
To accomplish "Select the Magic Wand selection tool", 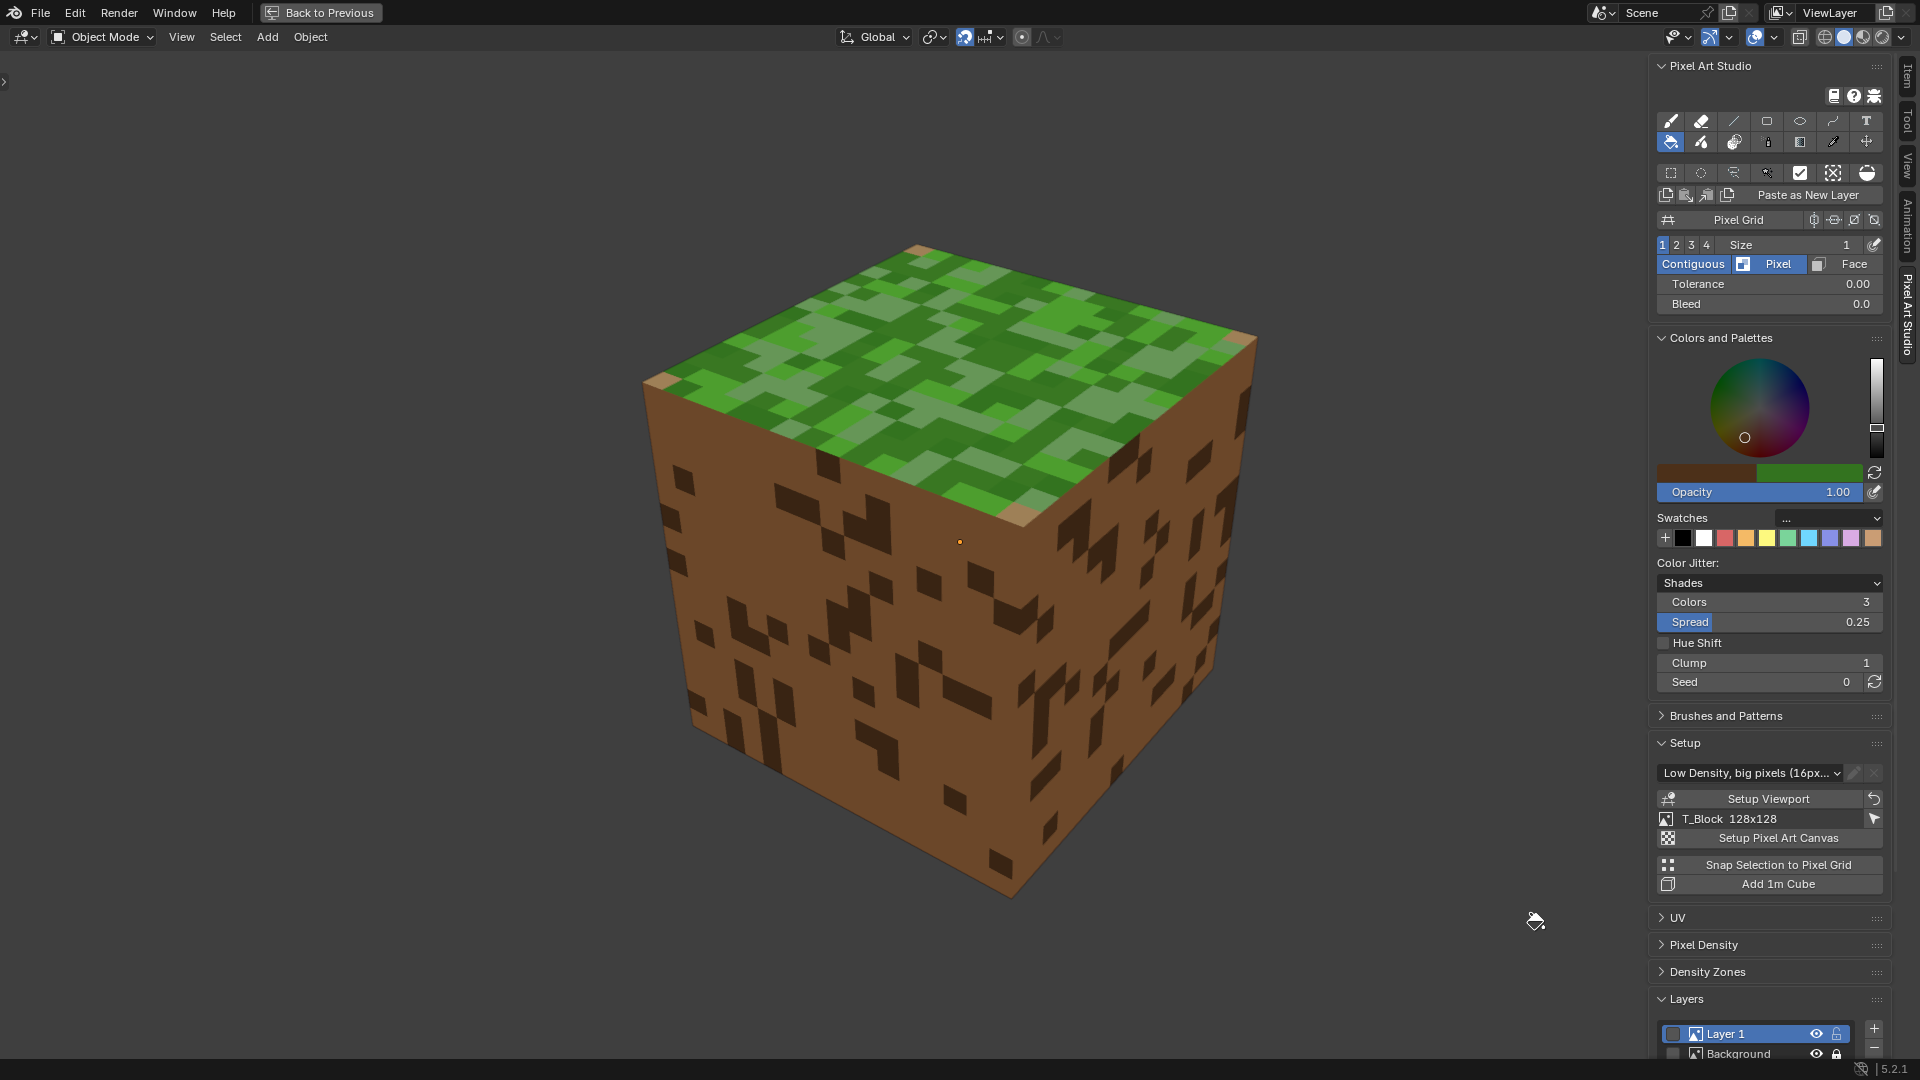I will point(1768,173).
